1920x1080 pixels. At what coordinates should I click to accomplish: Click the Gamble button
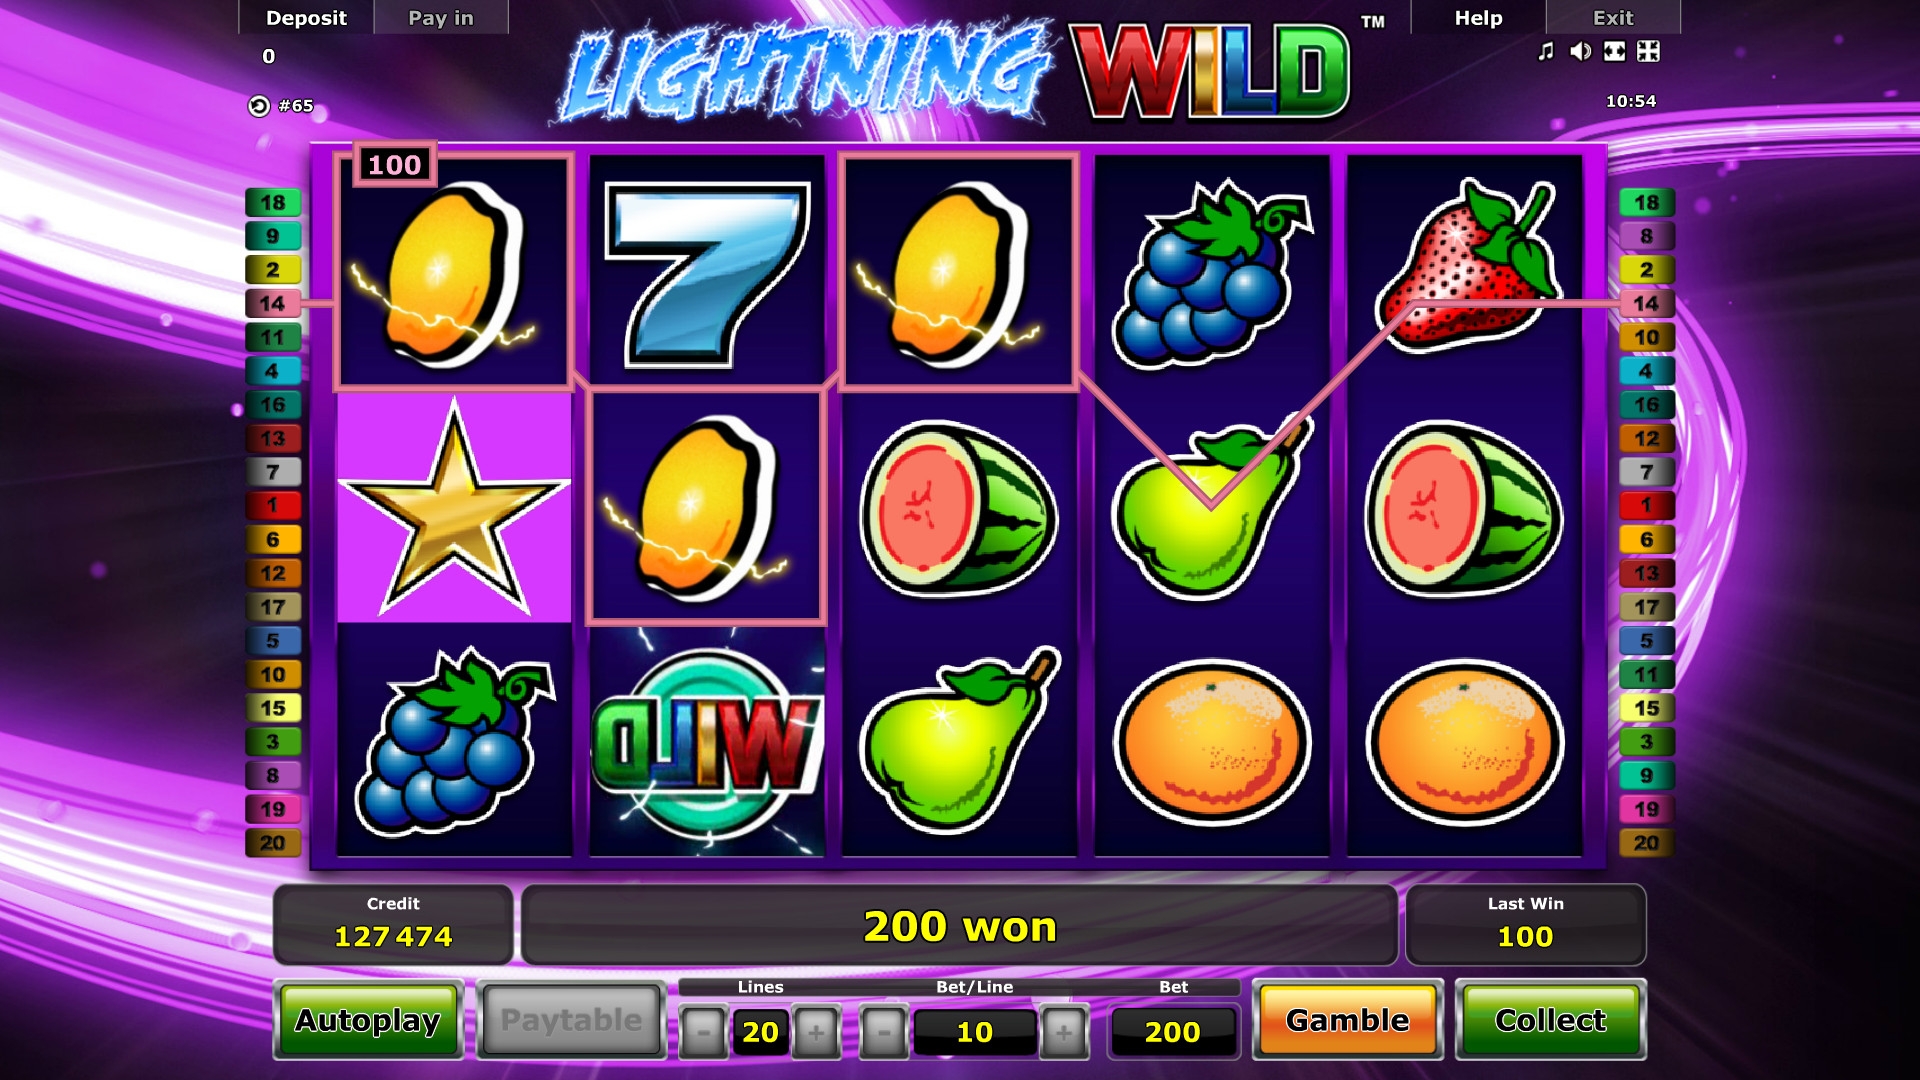(x=1347, y=1020)
